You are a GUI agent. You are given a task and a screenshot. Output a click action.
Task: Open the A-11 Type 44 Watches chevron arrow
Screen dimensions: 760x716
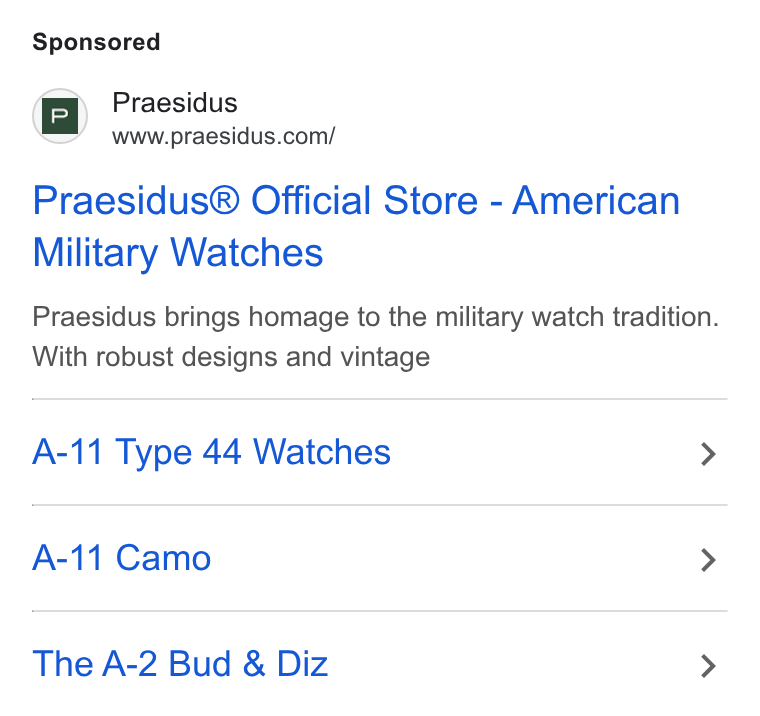coord(708,454)
